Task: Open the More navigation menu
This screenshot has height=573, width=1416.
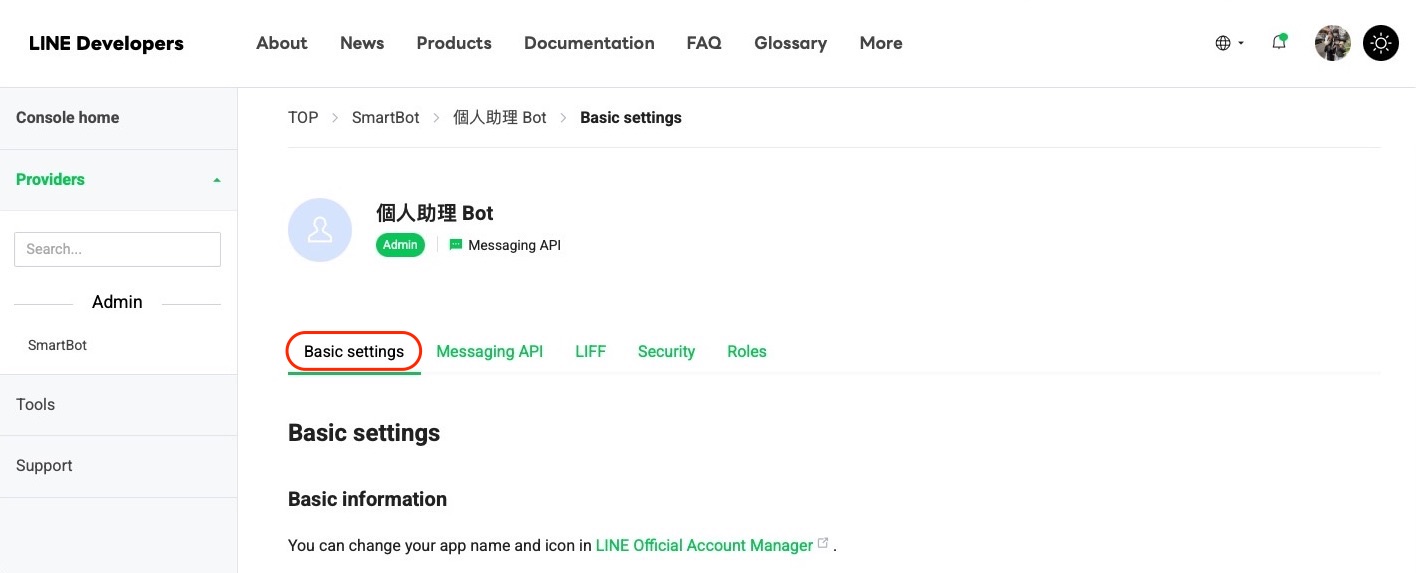Action: pyautogui.click(x=881, y=43)
